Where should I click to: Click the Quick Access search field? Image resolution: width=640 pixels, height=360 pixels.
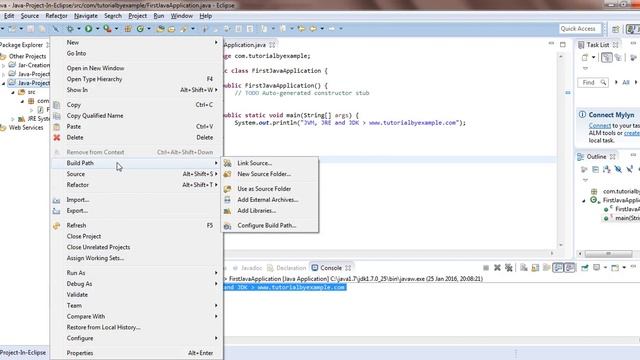580,29
